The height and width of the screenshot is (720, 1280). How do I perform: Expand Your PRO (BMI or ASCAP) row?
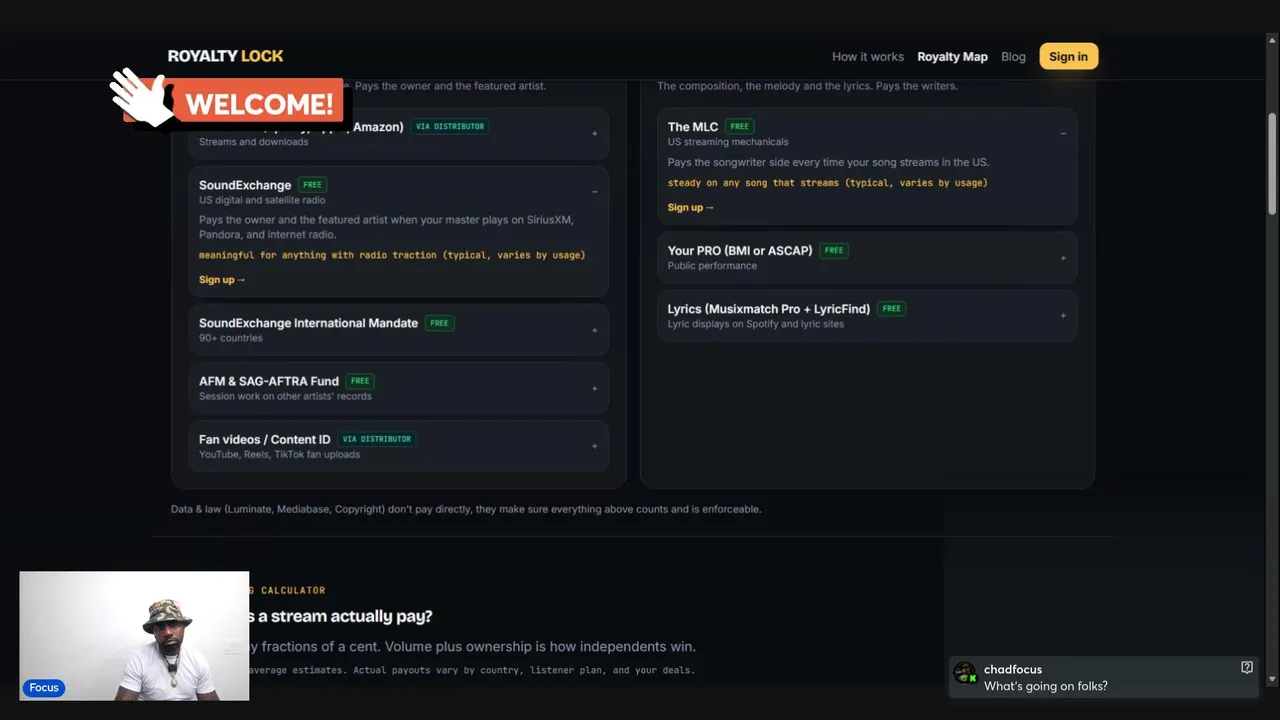[867, 257]
